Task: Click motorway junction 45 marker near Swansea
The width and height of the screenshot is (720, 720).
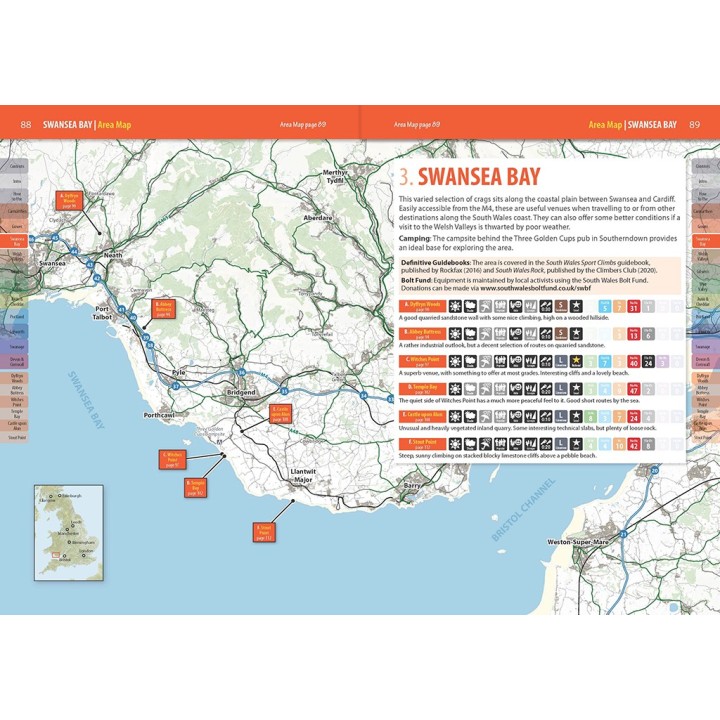Action: pyautogui.click(x=56, y=238)
